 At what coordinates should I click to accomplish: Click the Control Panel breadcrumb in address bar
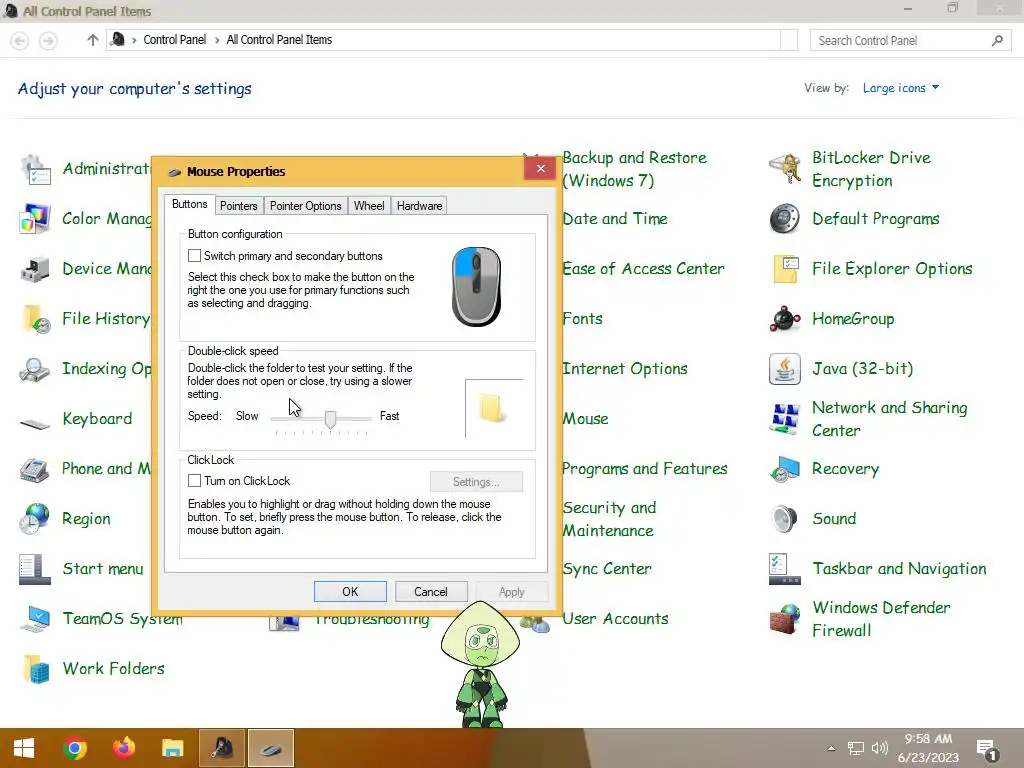pyautogui.click(x=174, y=40)
